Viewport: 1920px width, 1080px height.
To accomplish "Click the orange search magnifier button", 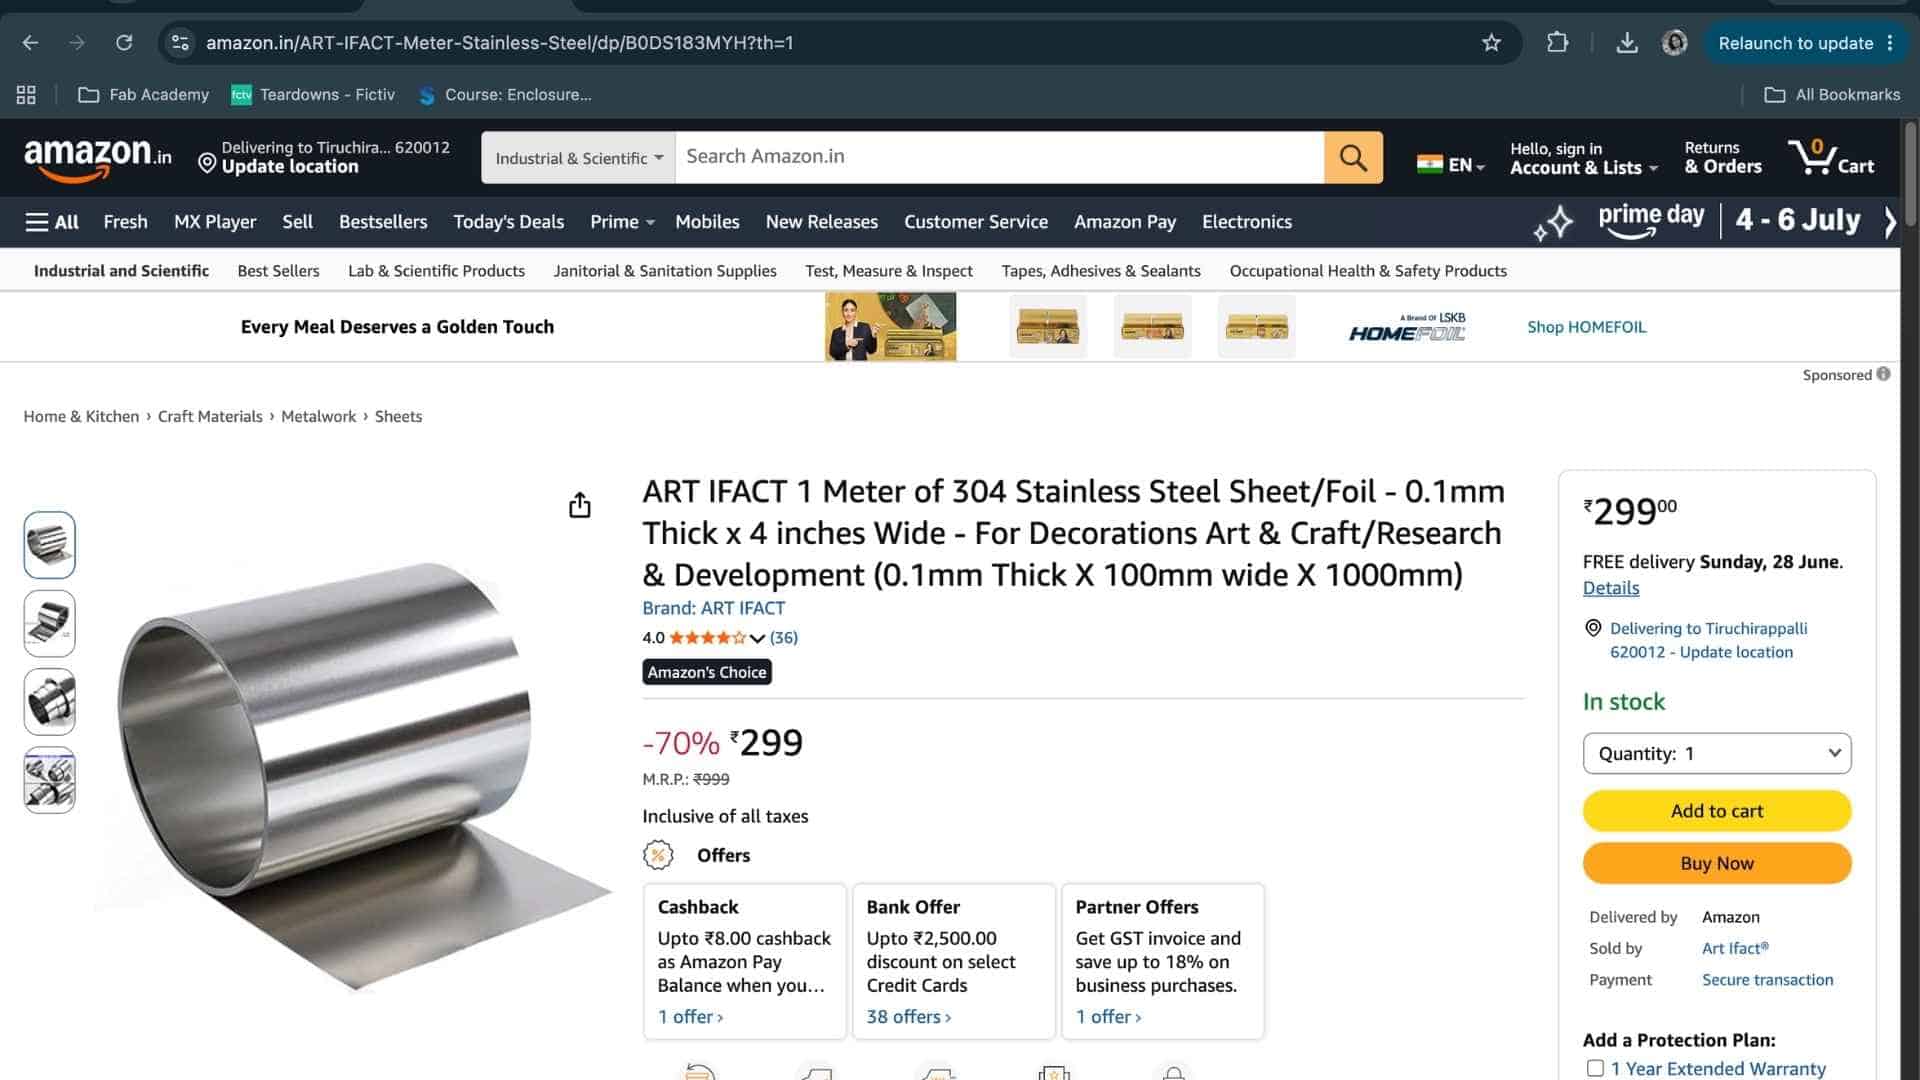I will tap(1353, 157).
